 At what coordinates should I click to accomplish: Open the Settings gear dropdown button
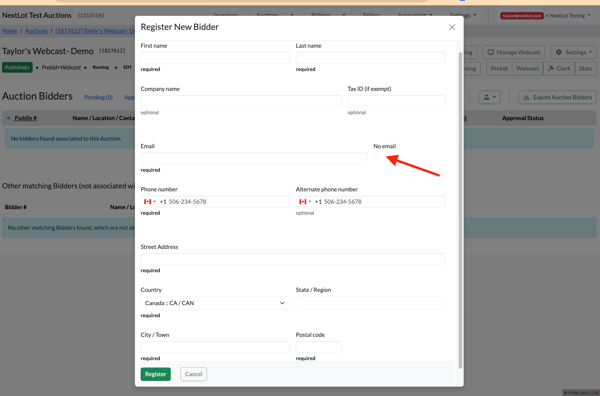pyautogui.click(x=573, y=52)
